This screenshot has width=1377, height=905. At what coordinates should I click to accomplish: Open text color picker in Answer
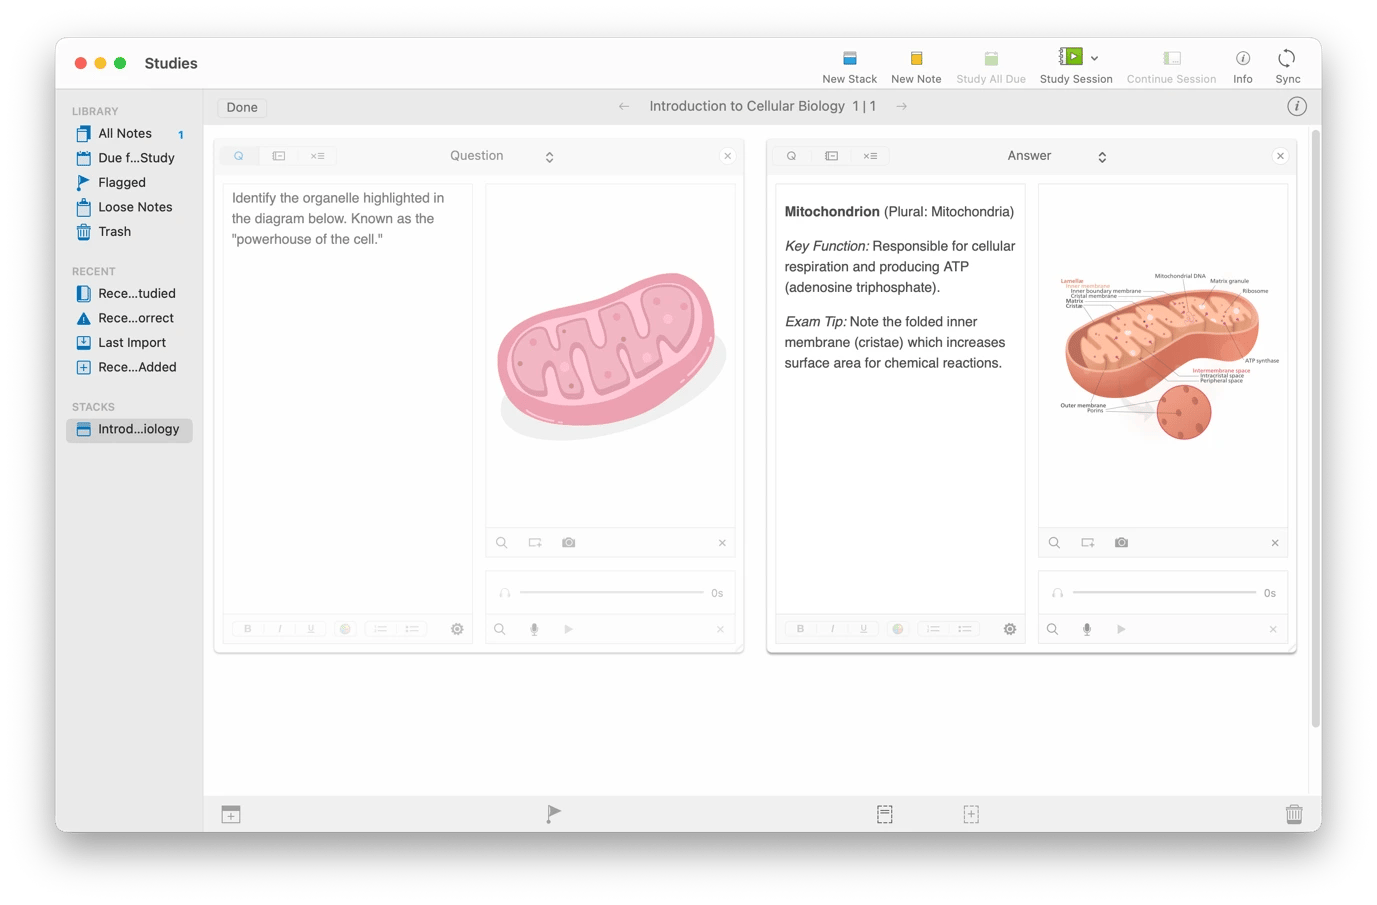pos(898,629)
